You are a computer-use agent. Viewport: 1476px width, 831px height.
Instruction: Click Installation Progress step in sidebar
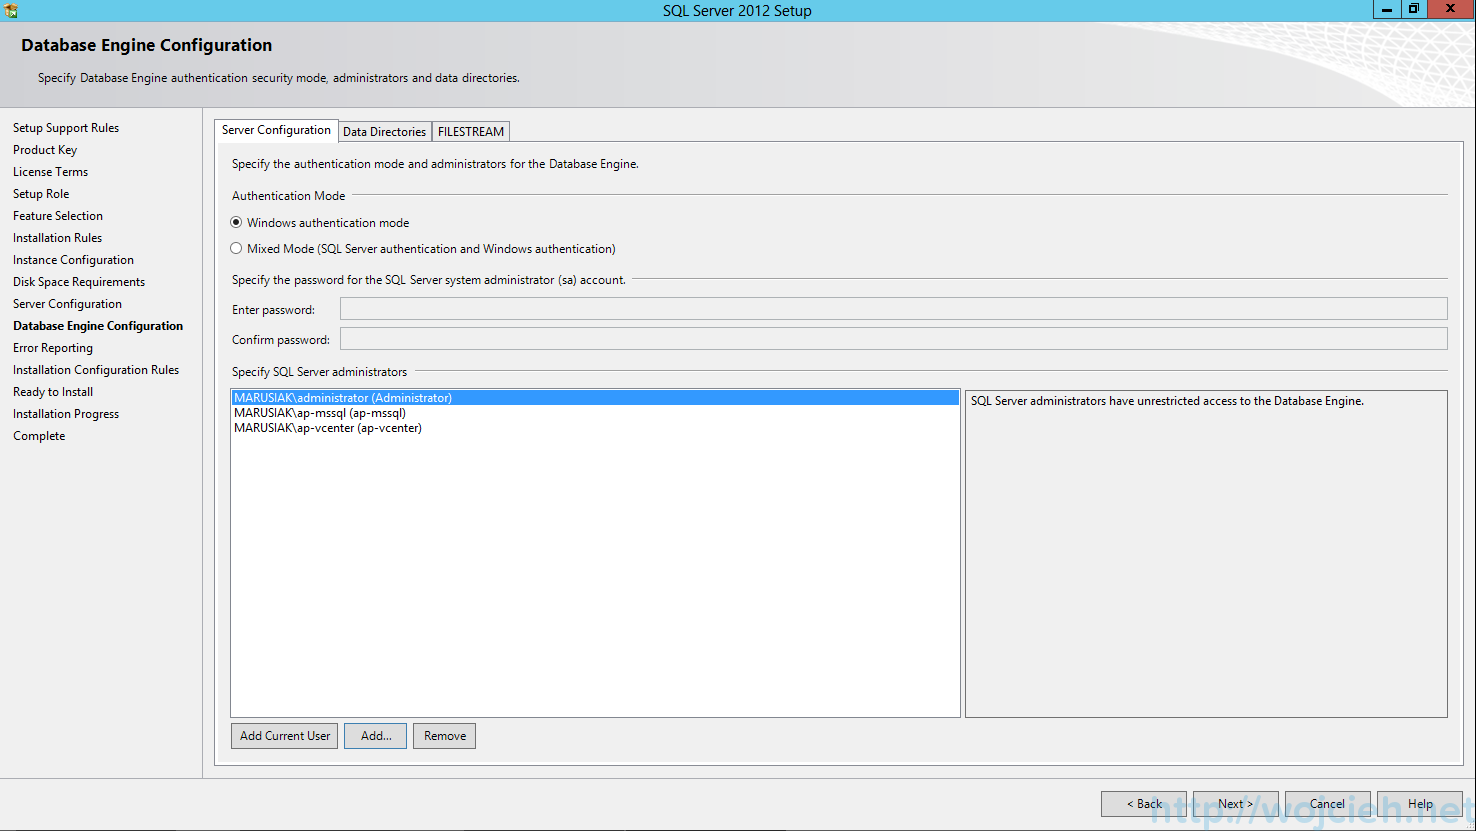point(66,414)
